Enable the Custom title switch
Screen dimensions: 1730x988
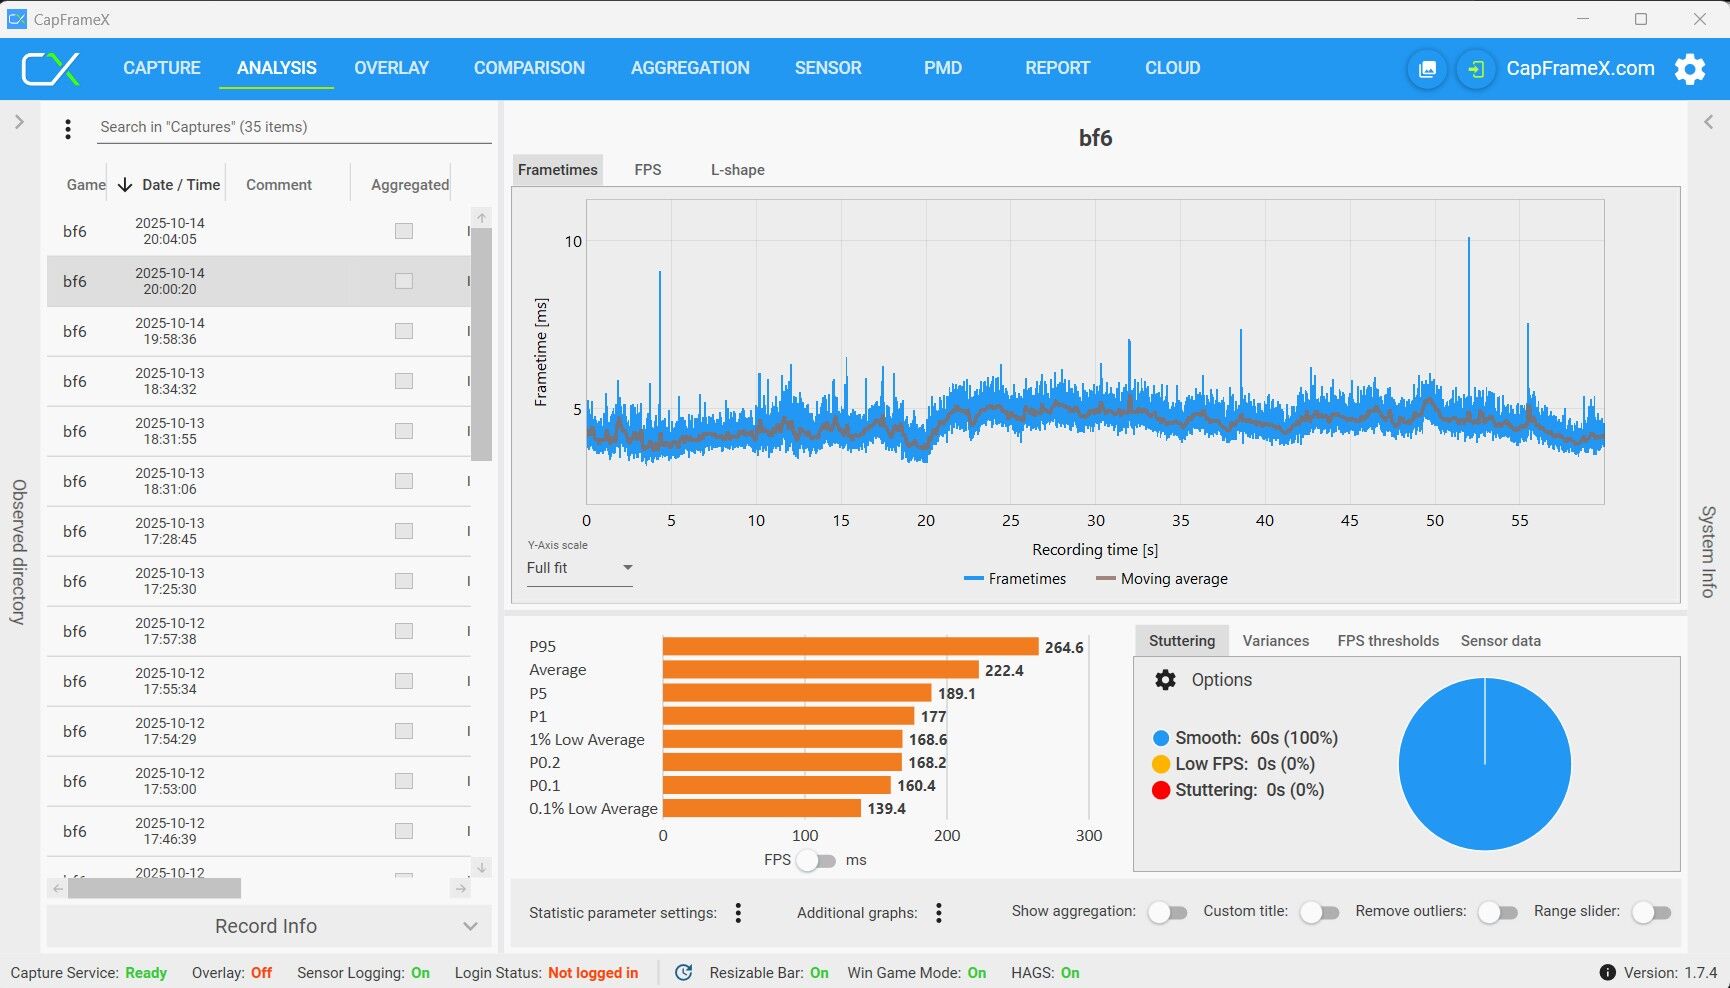click(1319, 912)
